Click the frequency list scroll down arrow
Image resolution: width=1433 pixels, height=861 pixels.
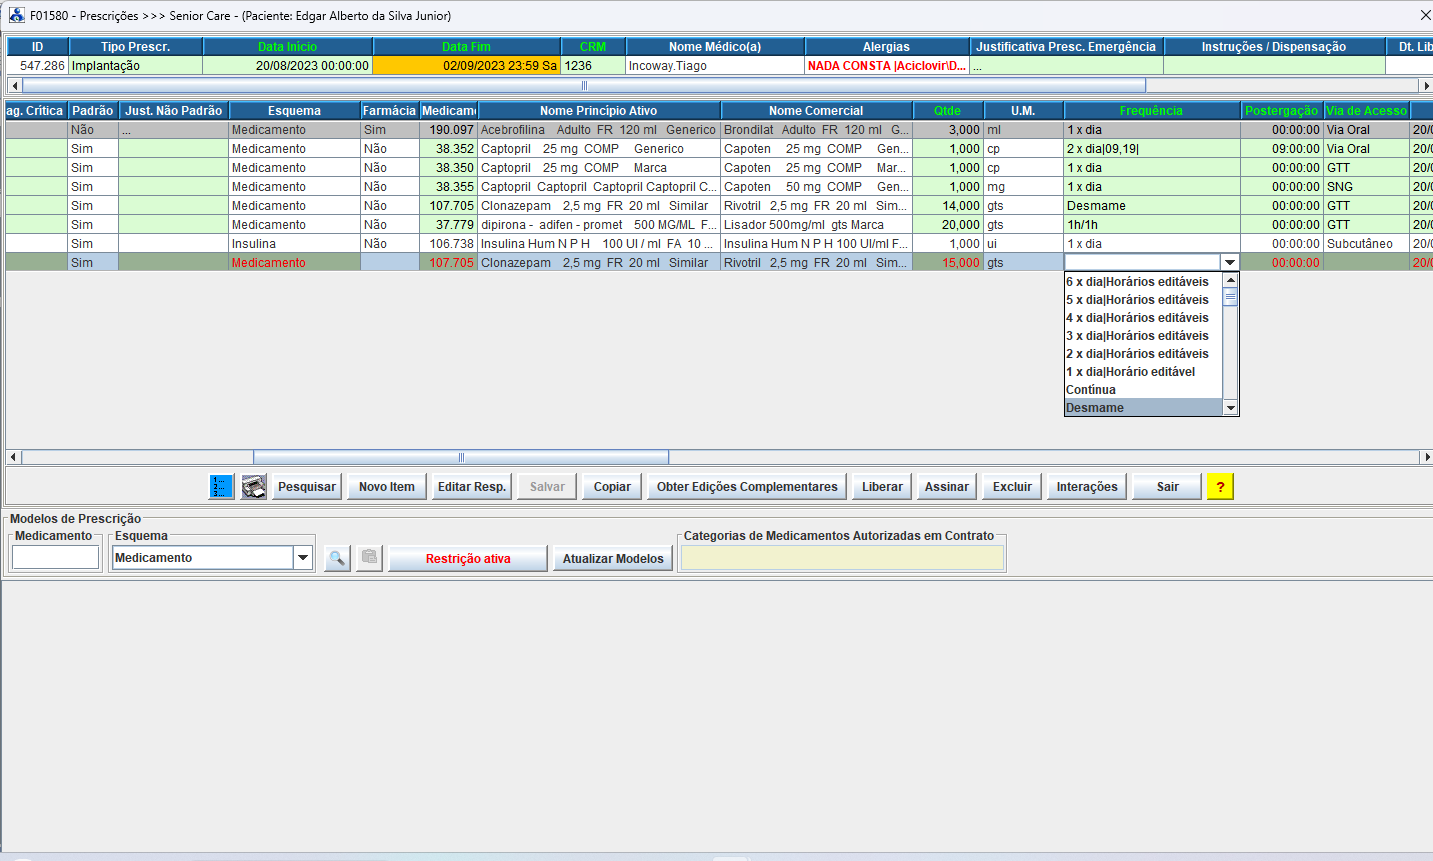pyautogui.click(x=1231, y=408)
